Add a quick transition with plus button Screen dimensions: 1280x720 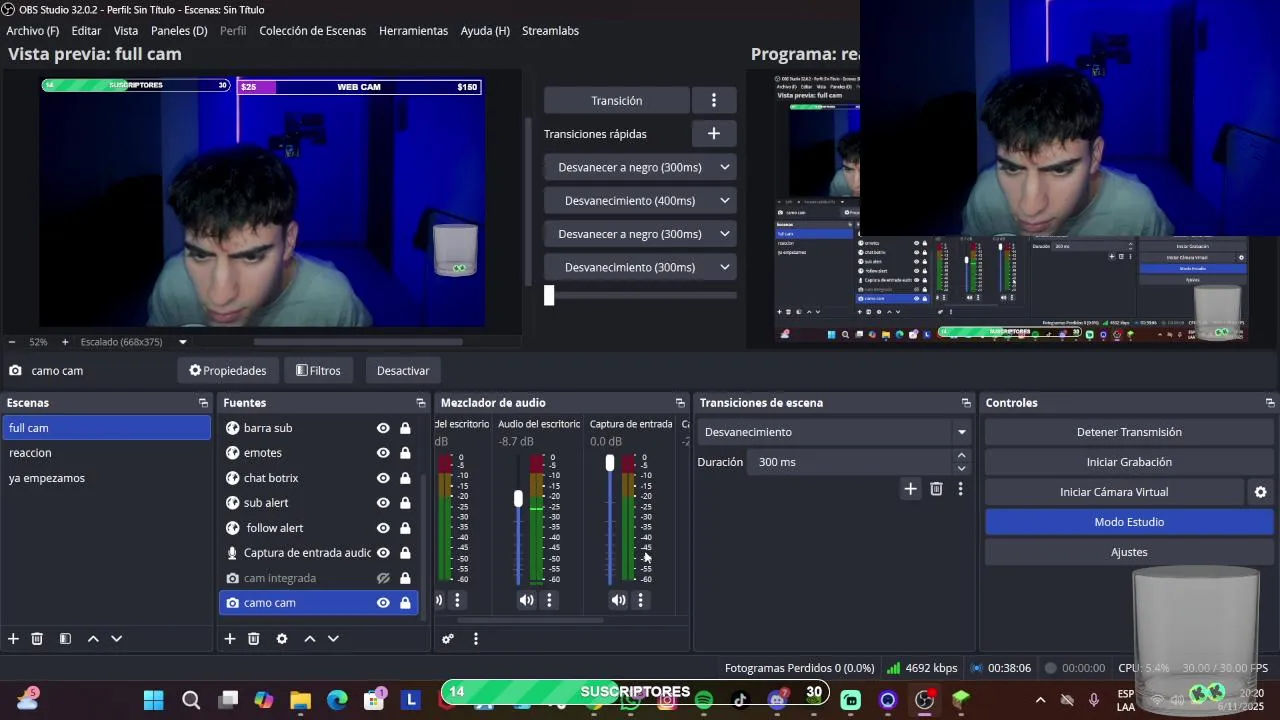click(714, 133)
